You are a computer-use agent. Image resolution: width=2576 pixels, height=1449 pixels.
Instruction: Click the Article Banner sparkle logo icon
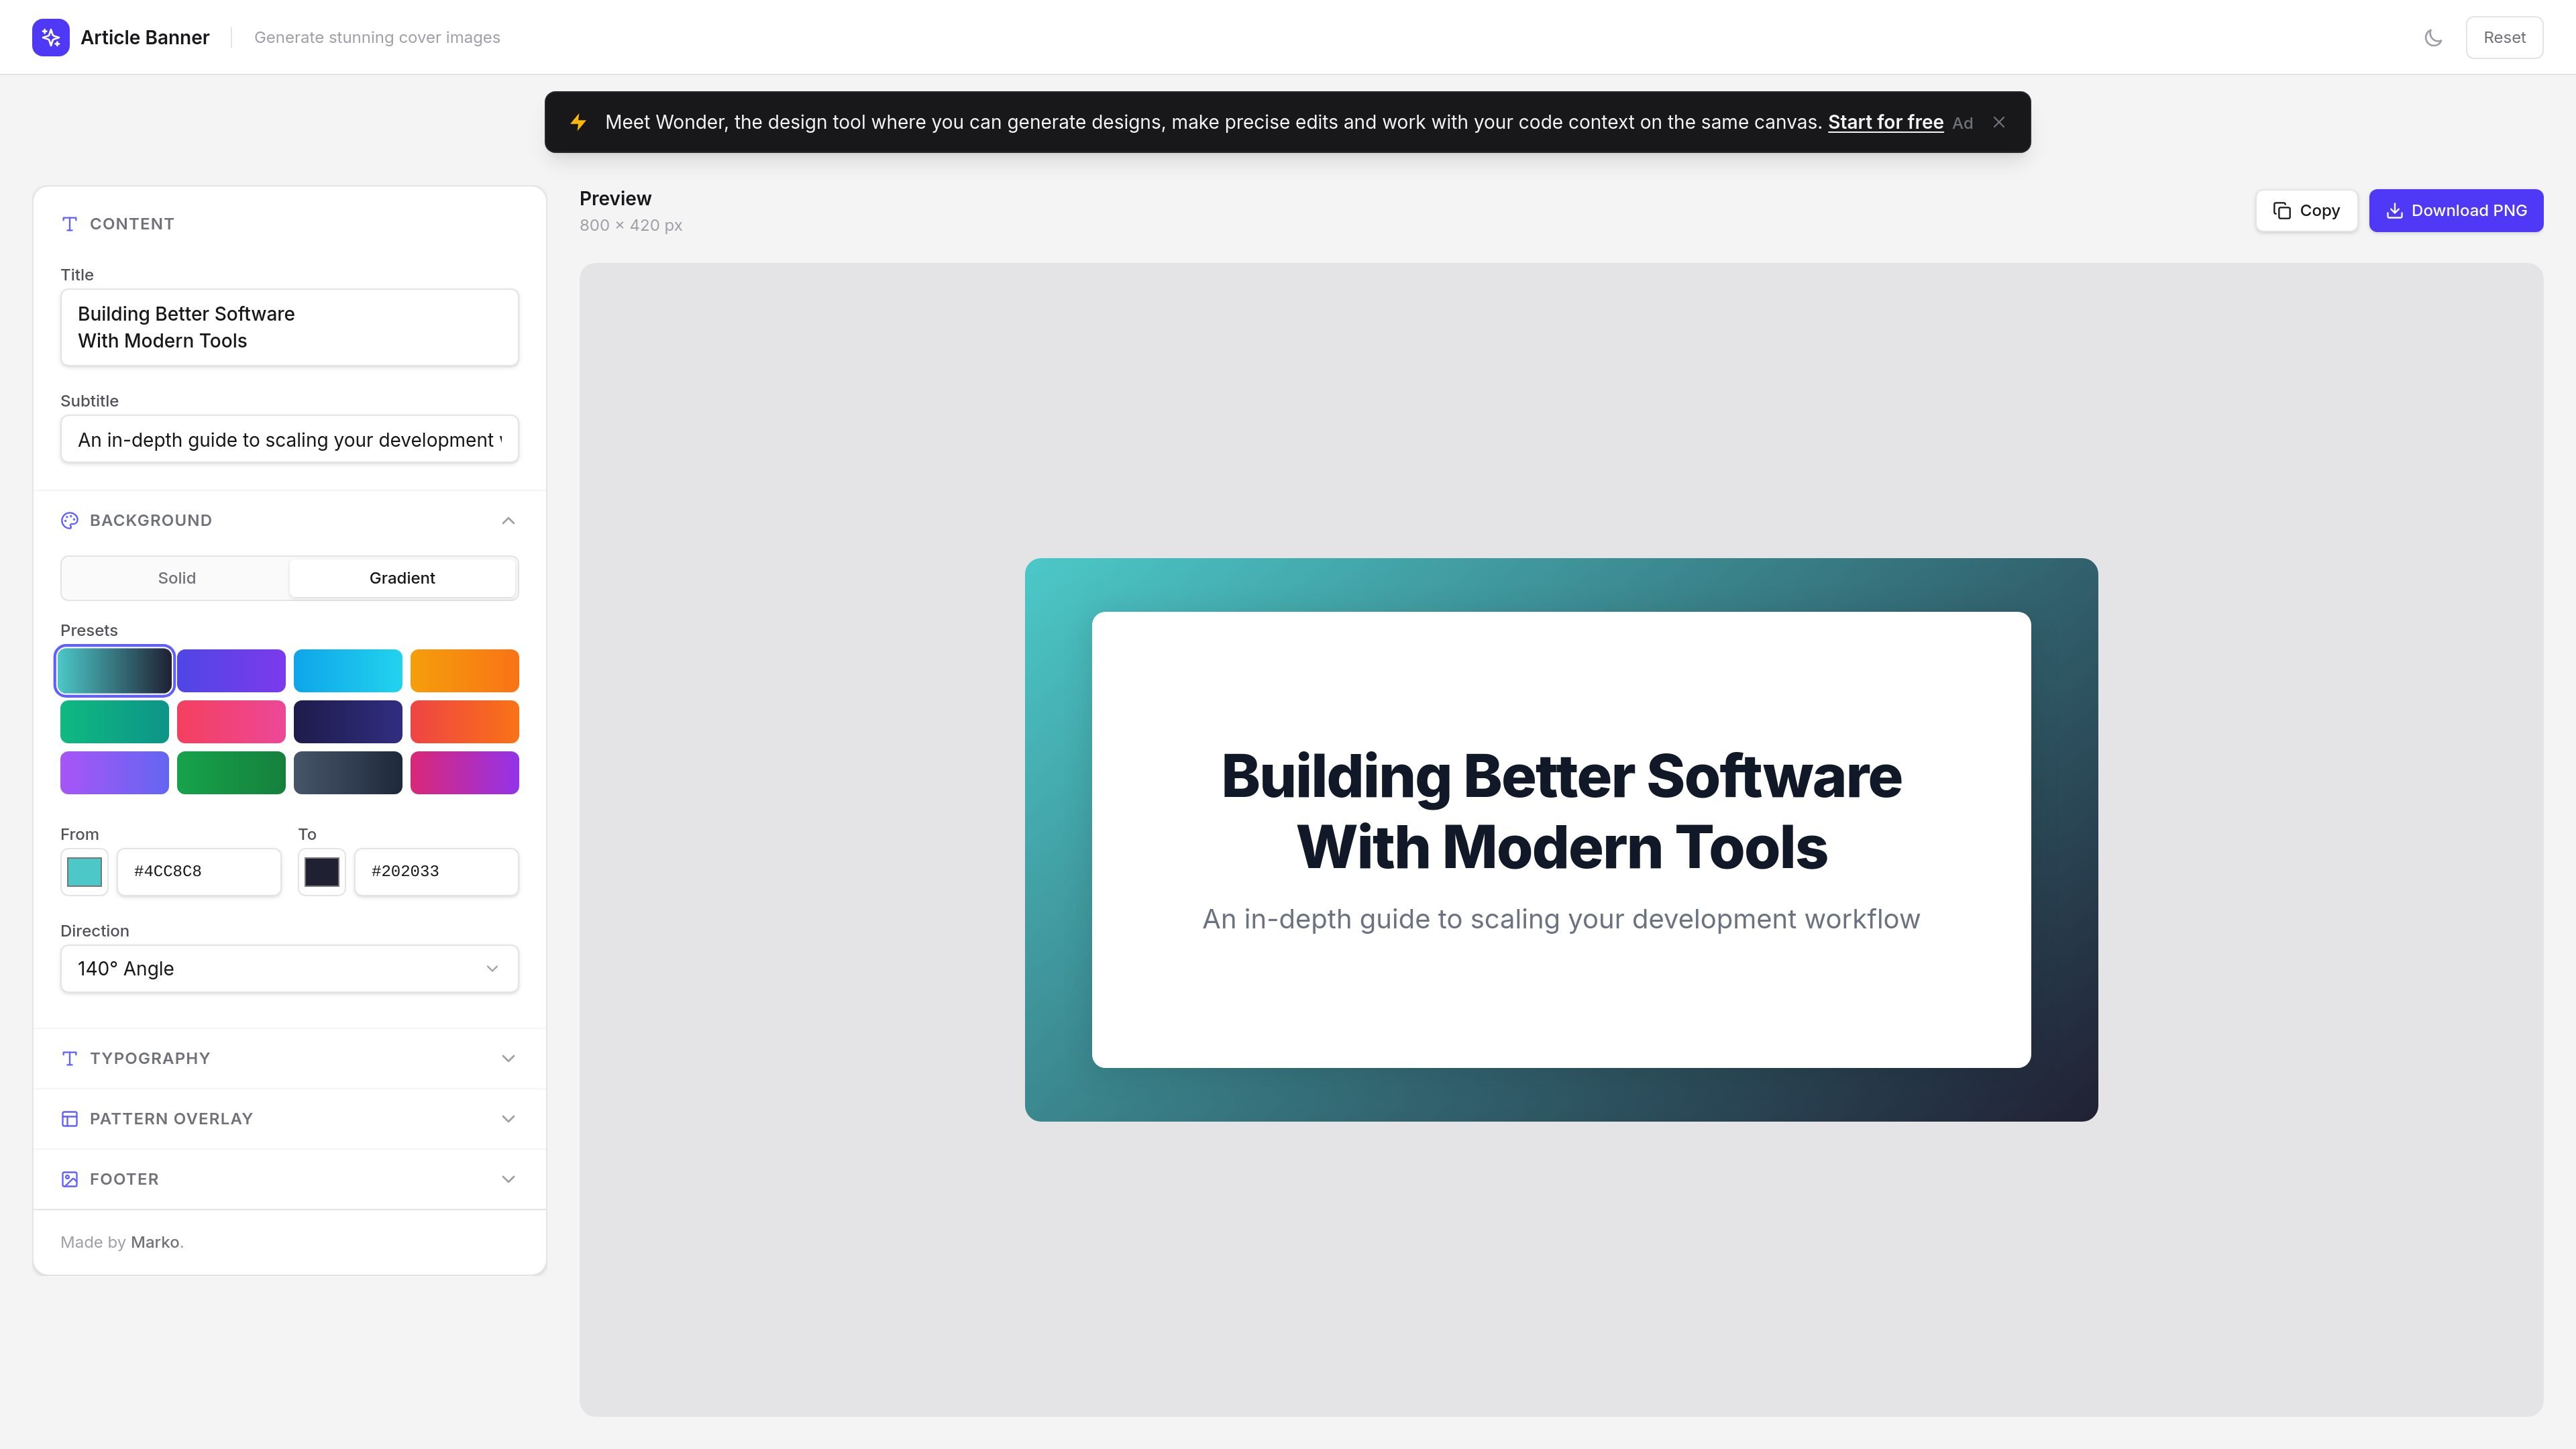click(x=51, y=37)
